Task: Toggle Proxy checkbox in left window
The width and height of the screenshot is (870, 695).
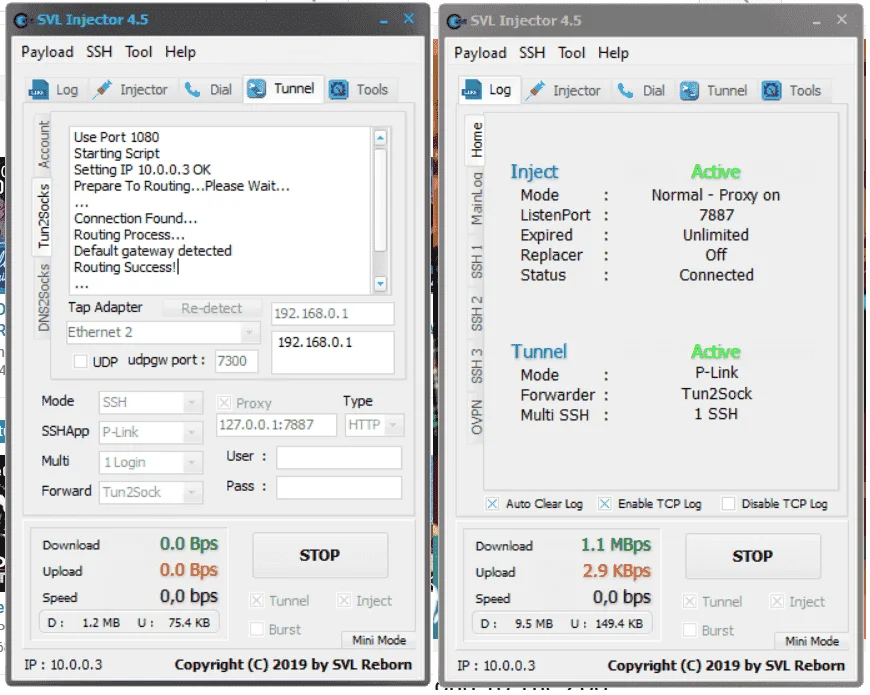Action: pyautogui.click(x=224, y=403)
